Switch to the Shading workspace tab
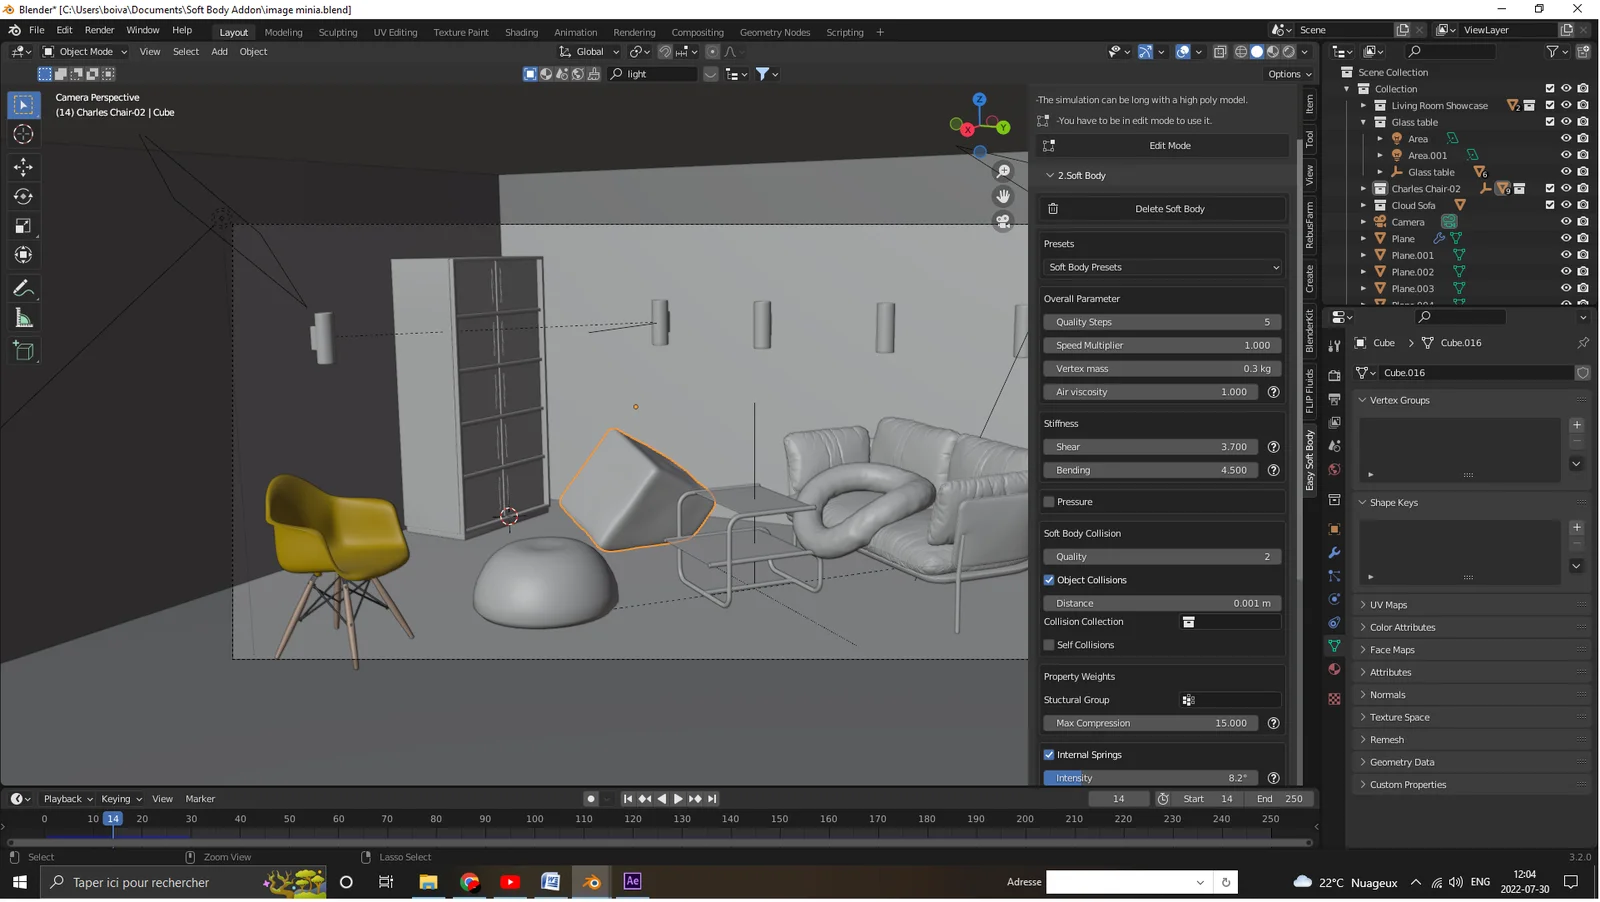Image resolution: width=1600 pixels, height=902 pixels. point(521,31)
